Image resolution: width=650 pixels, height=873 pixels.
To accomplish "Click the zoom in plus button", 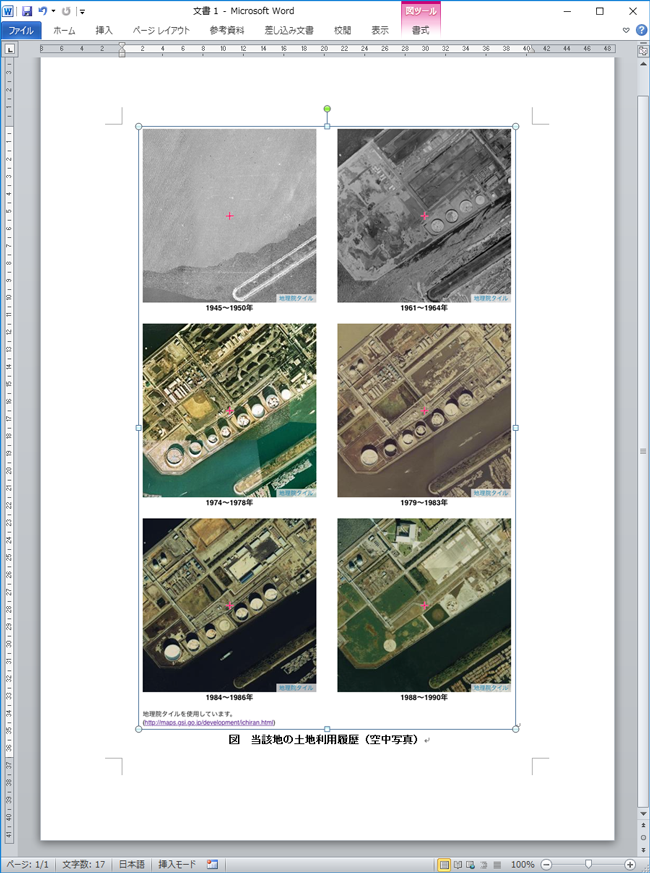I will click(x=630, y=865).
